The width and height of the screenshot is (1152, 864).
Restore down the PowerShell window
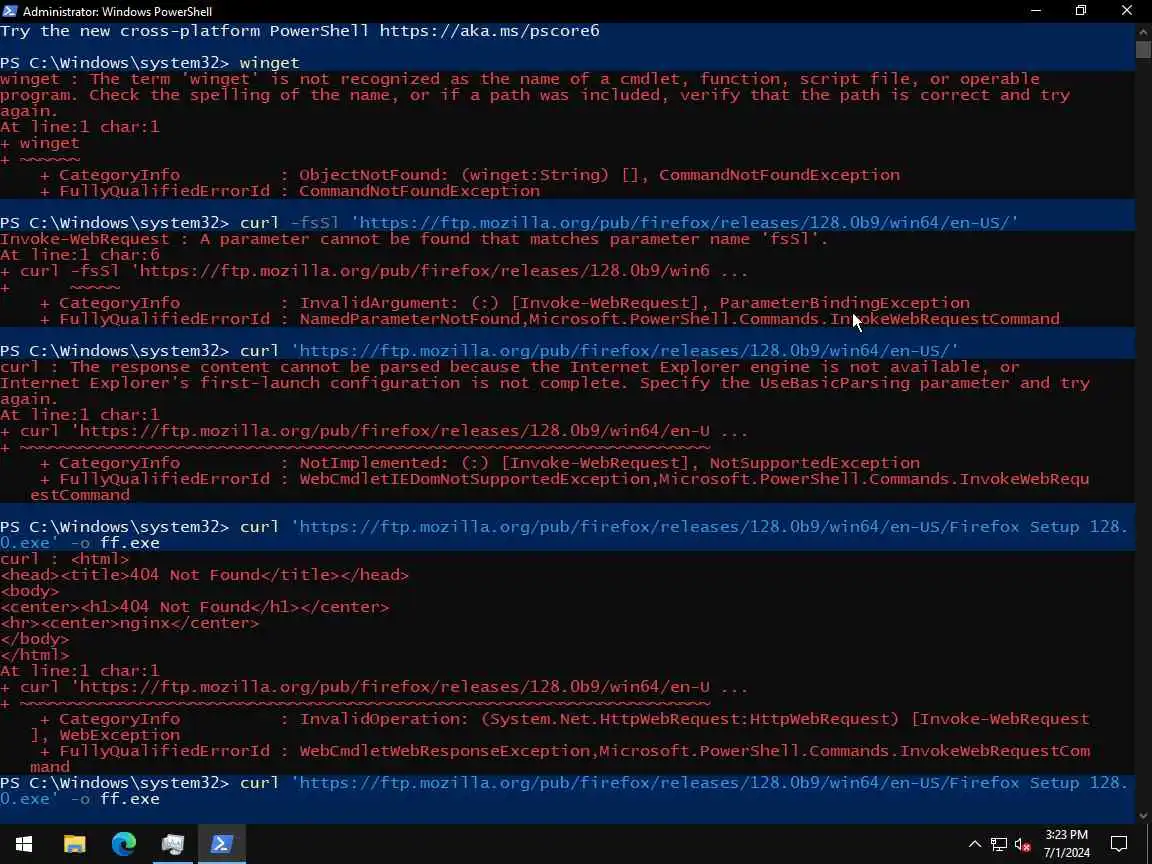coord(1081,11)
